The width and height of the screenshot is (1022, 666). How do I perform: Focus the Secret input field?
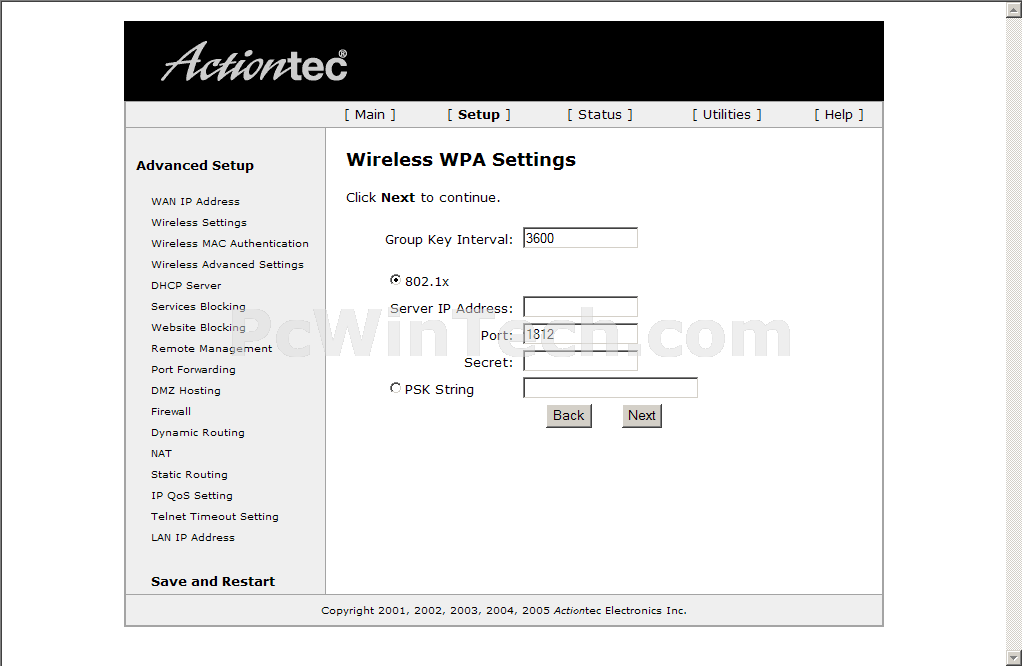pos(580,361)
